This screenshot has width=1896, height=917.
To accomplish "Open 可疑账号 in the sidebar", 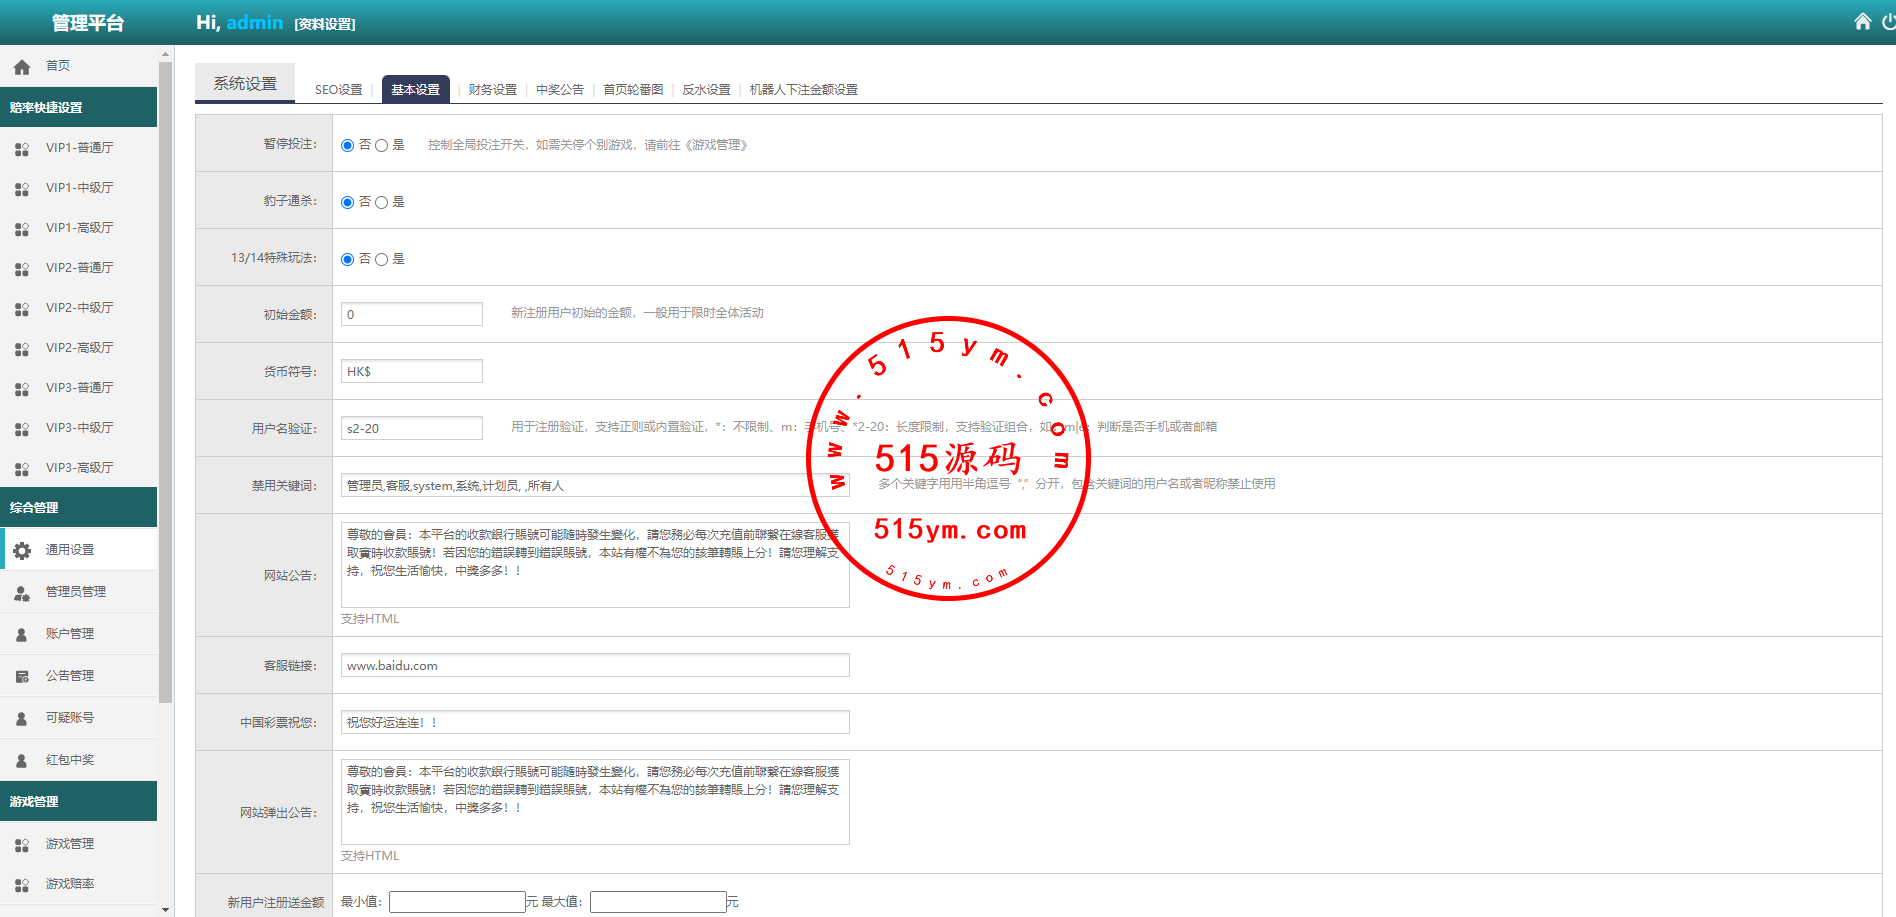I will (x=70, y=718).
